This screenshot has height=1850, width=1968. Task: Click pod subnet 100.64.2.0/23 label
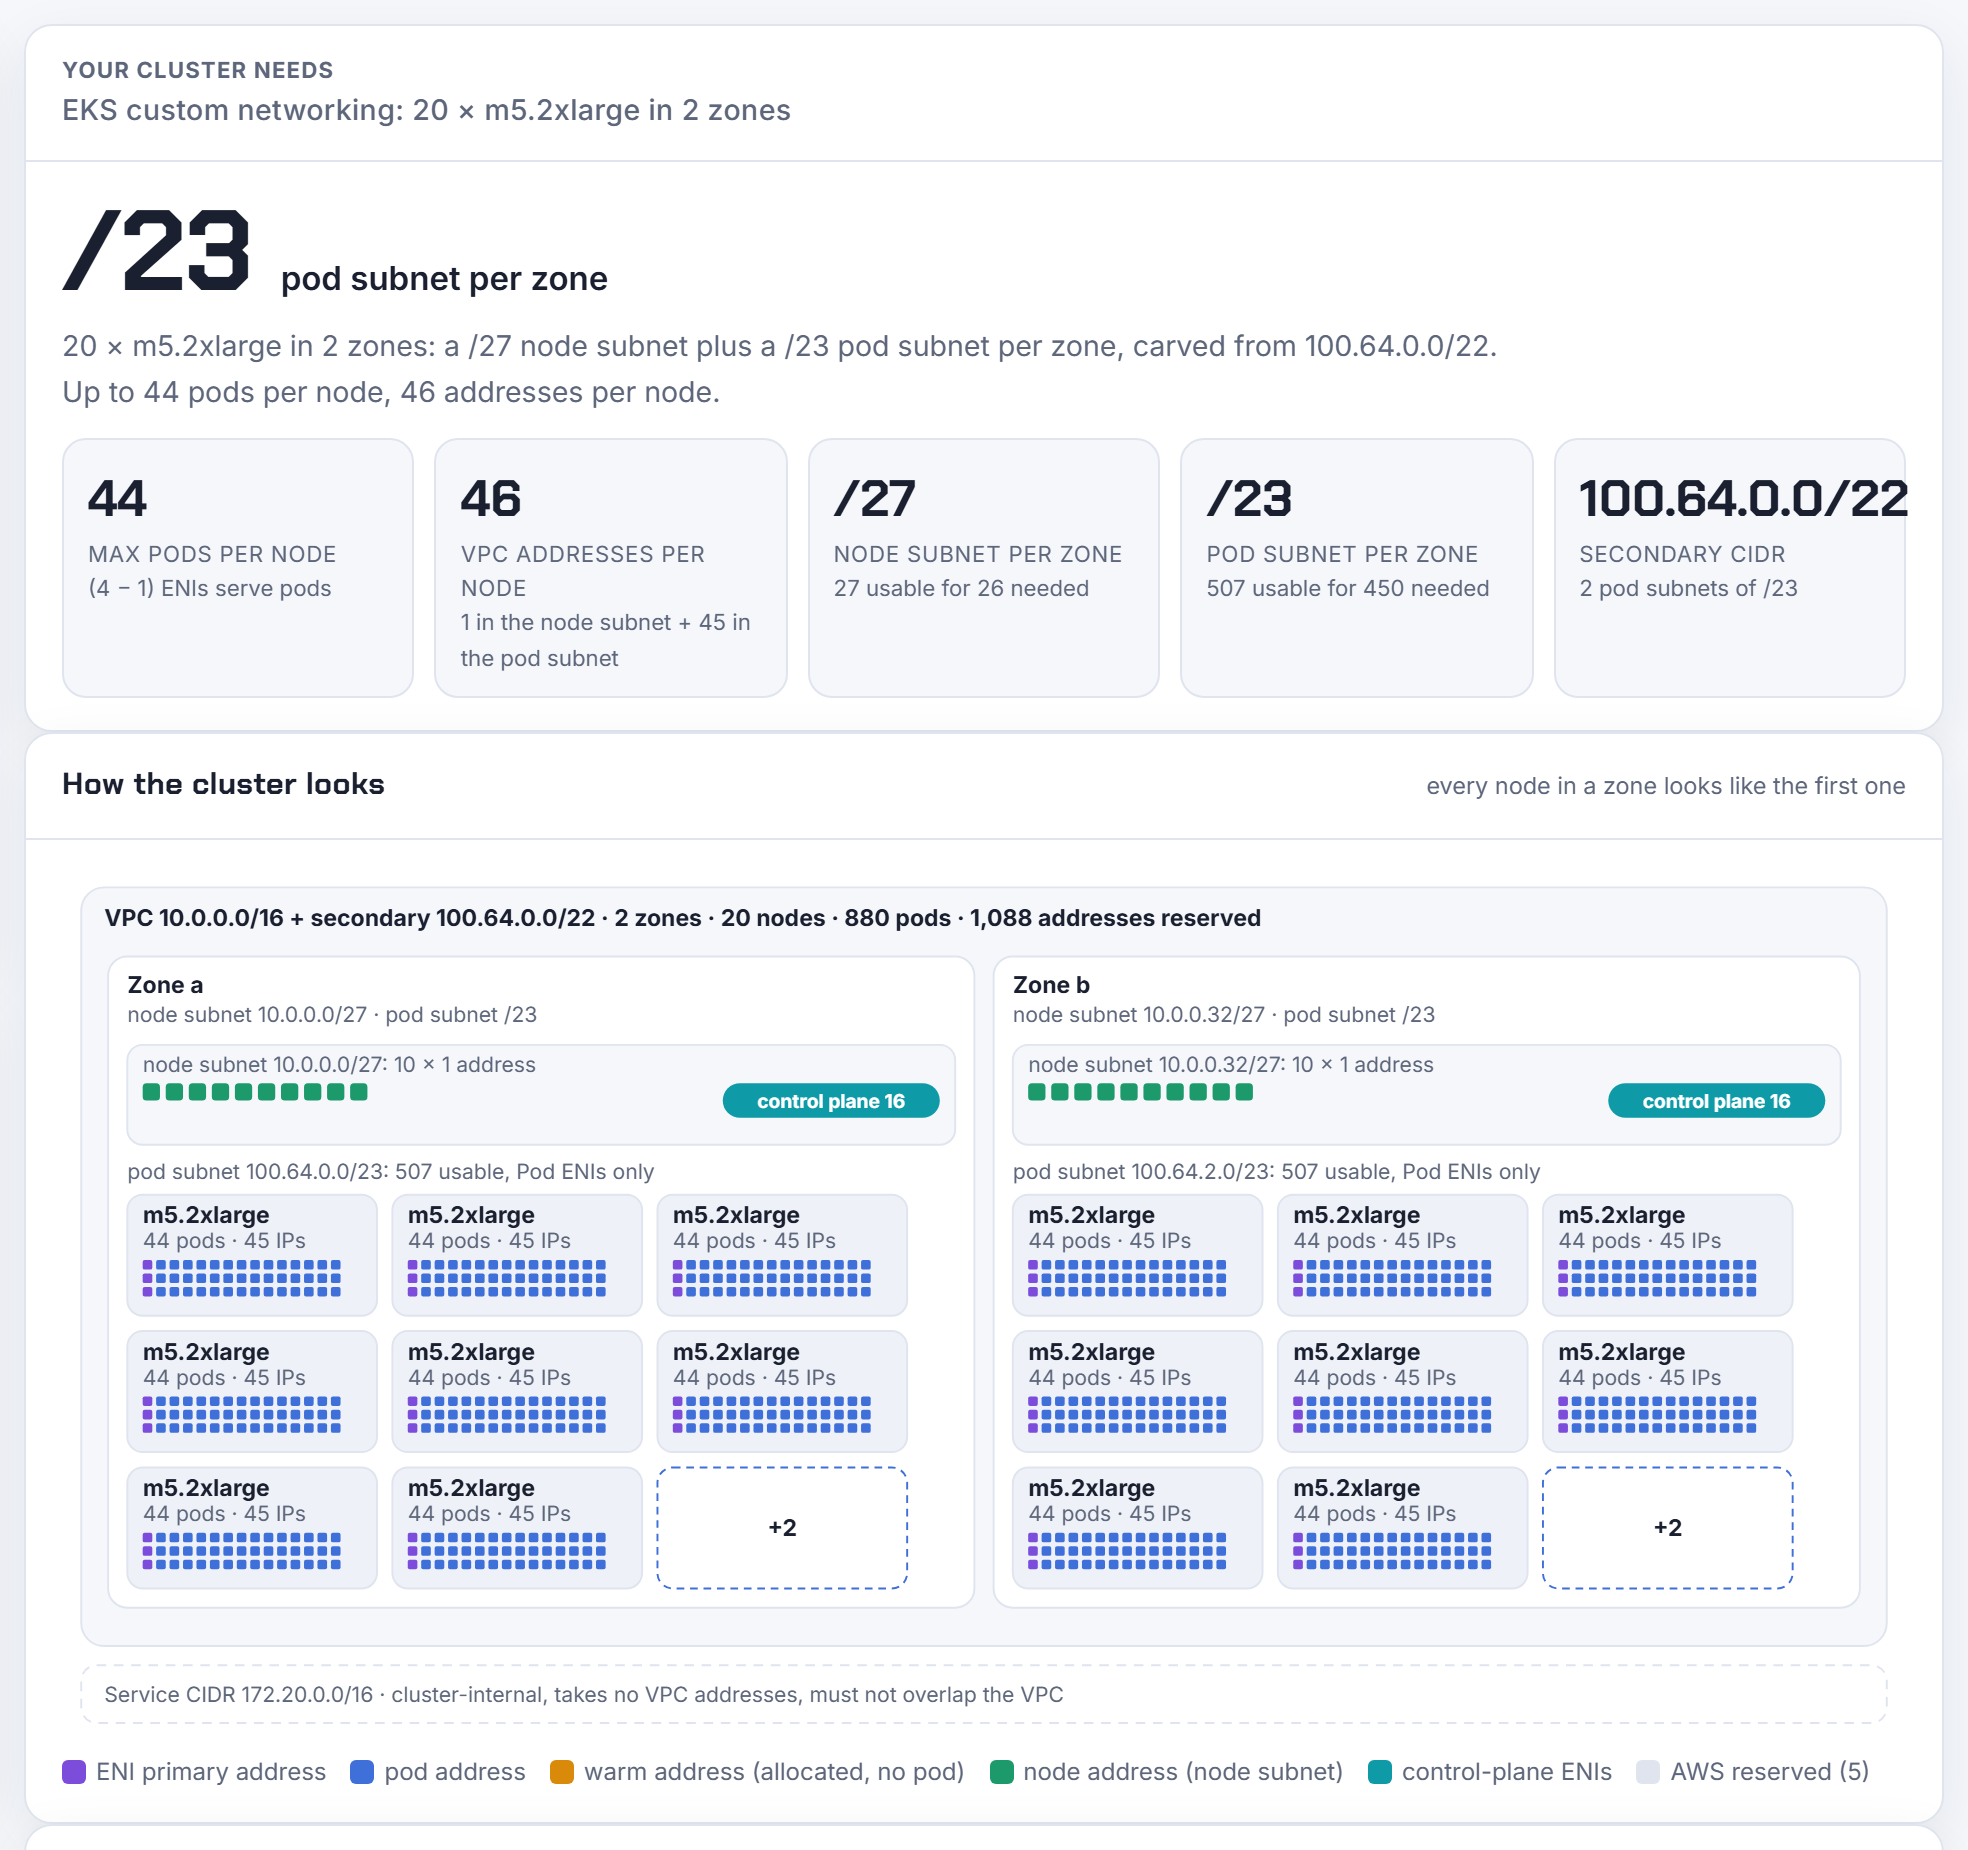(x=1276, y=1172)
